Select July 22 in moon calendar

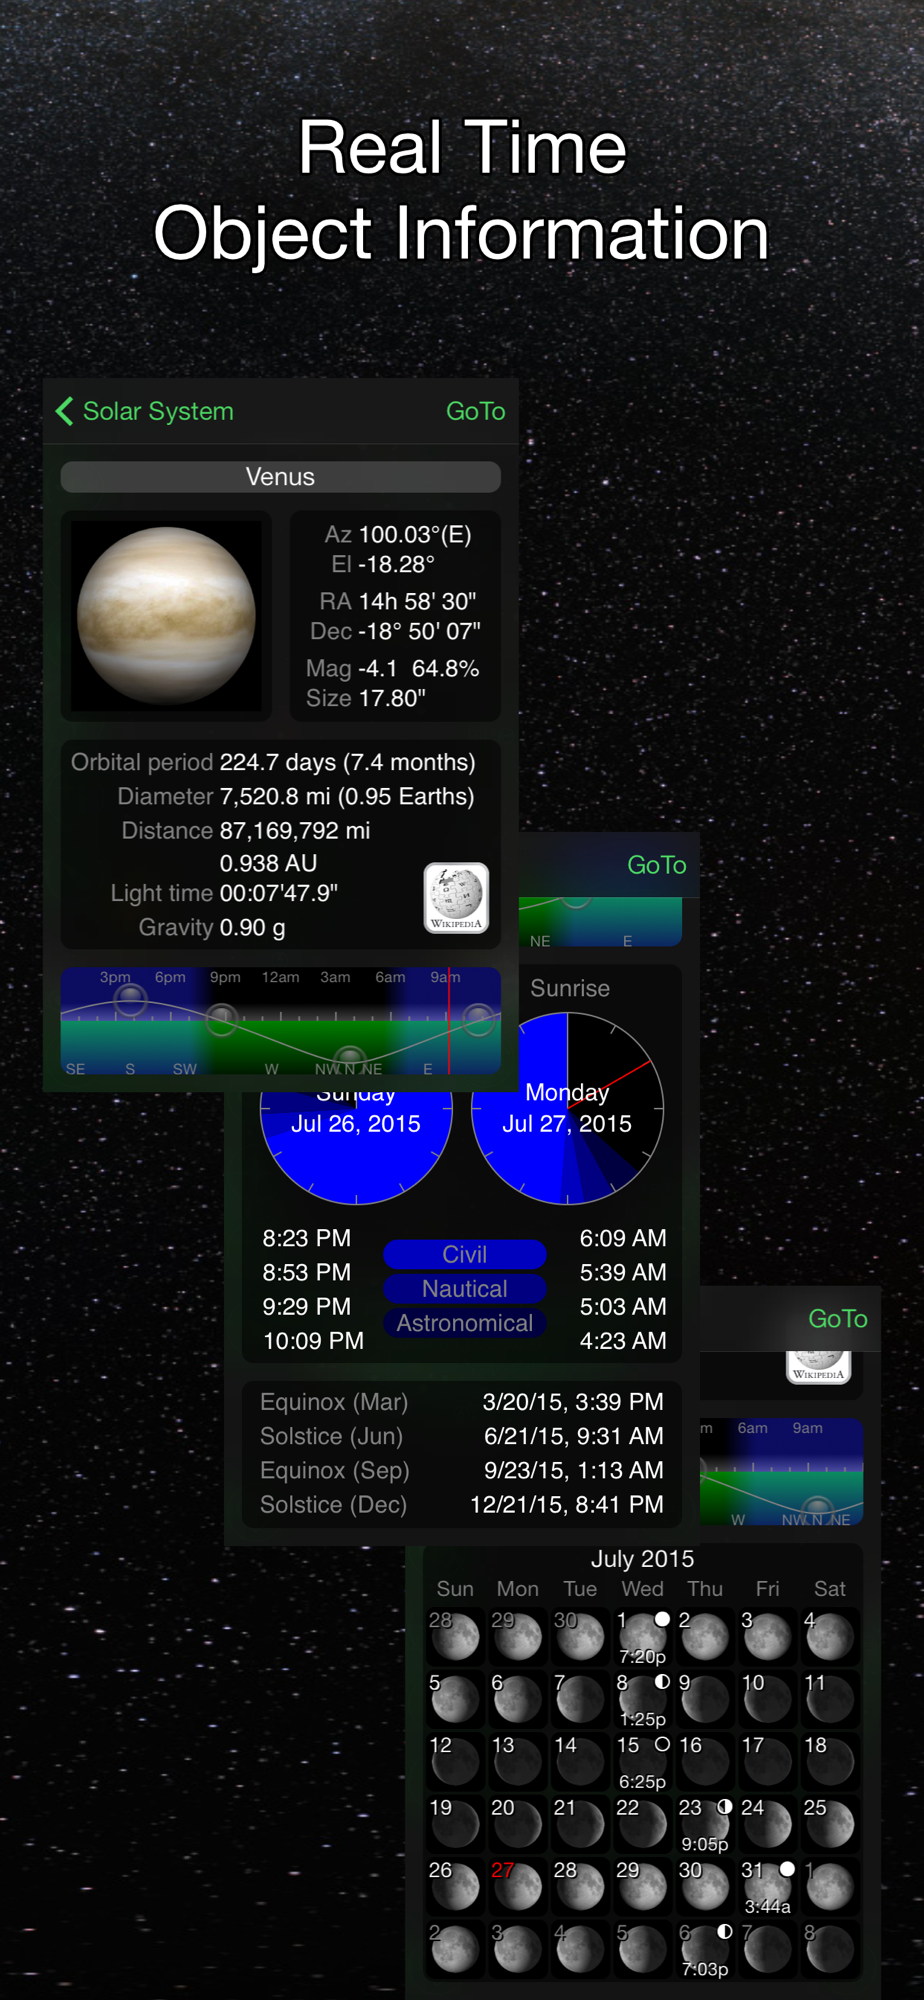point(642,1824)
